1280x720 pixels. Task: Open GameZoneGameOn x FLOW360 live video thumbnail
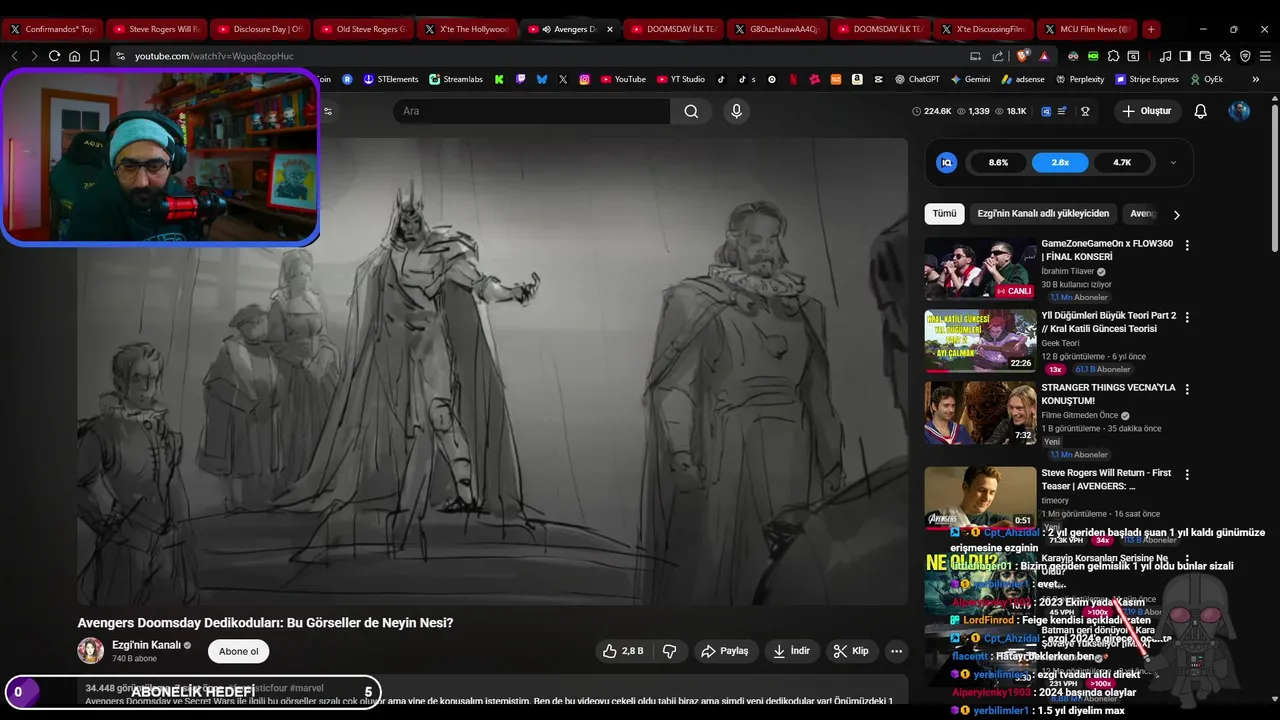(980, 269)
